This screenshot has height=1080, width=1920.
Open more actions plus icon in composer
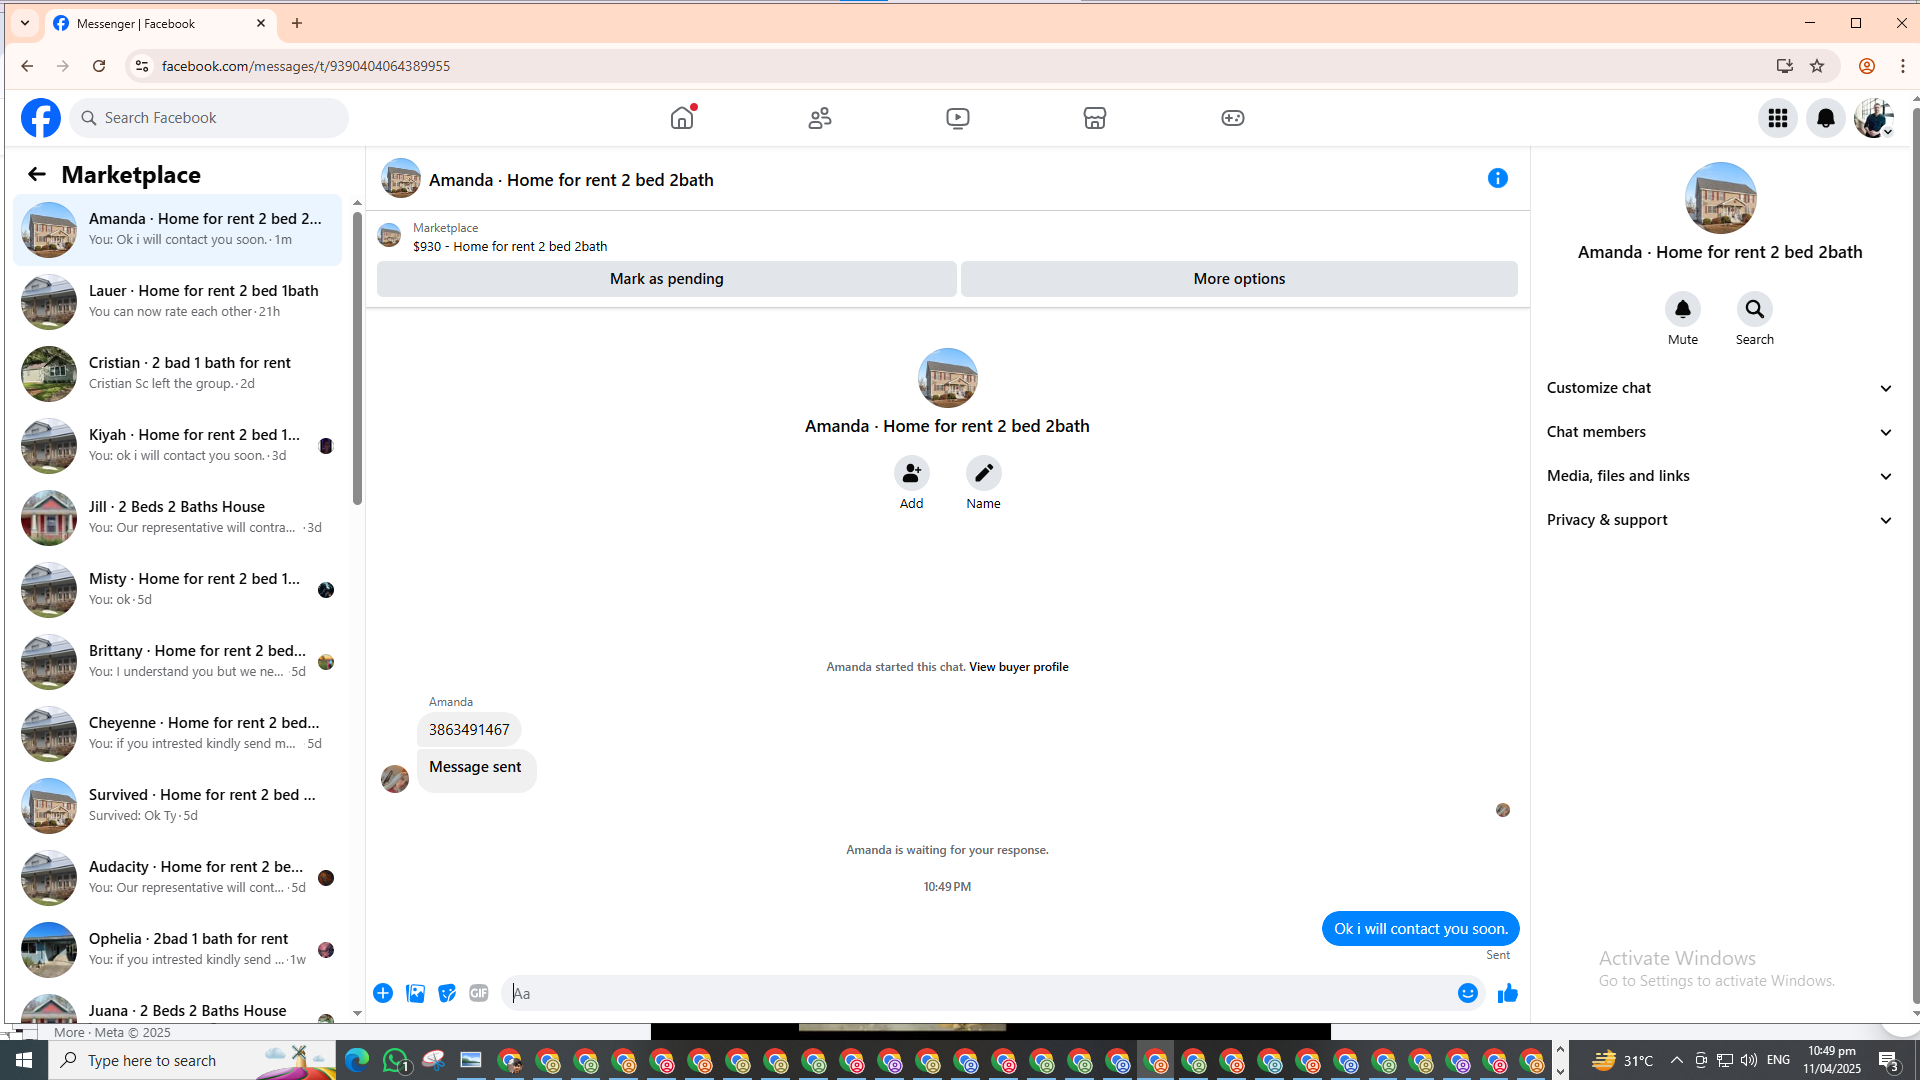(383, 993)
